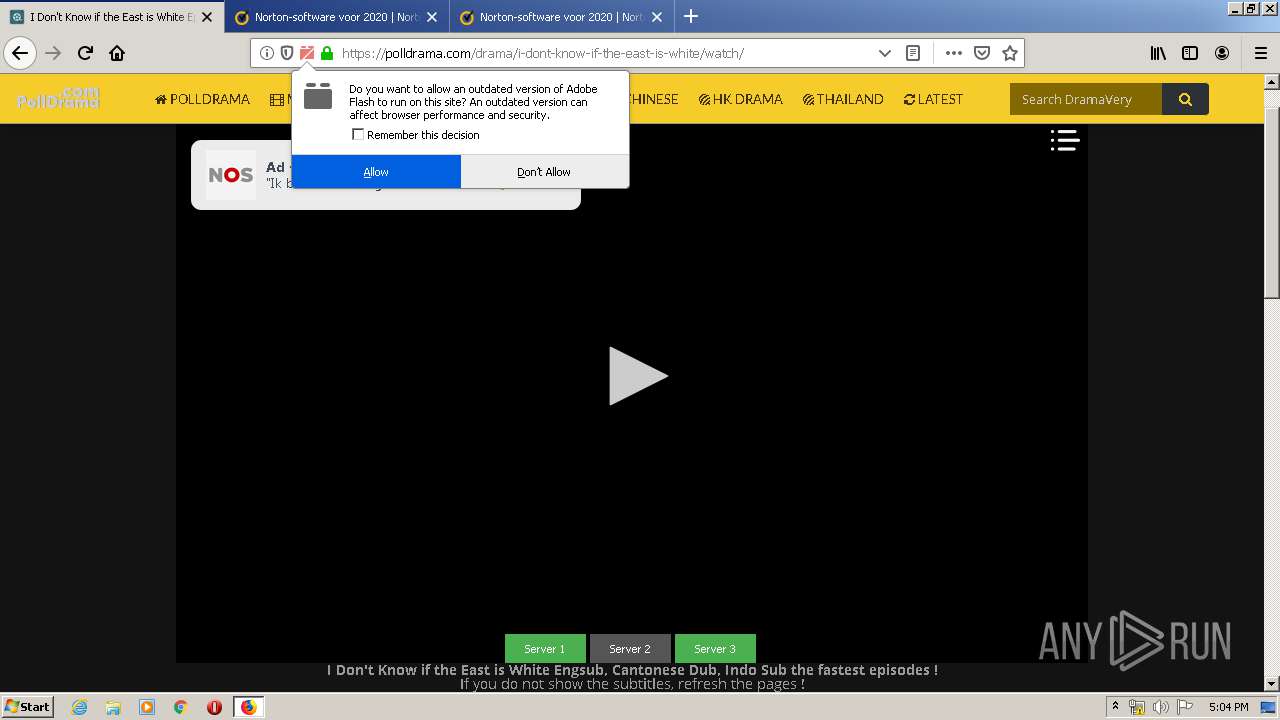Switch video source to Server 2
Screen dimensions: 1280x720
630,648
